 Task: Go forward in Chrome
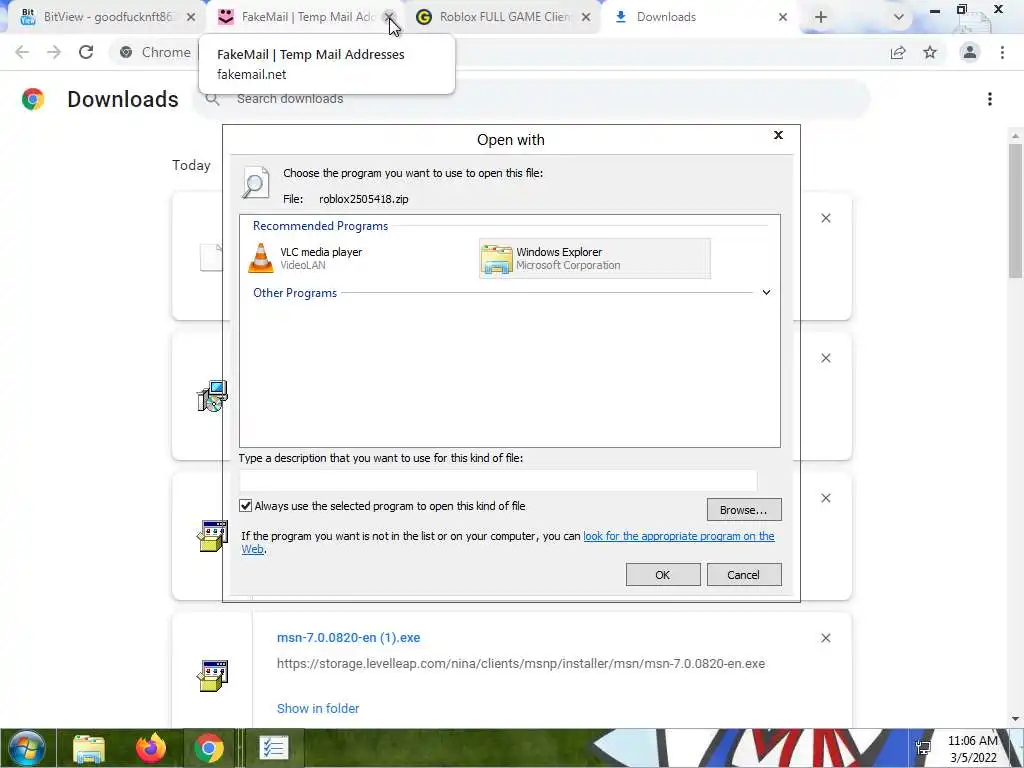54,52
